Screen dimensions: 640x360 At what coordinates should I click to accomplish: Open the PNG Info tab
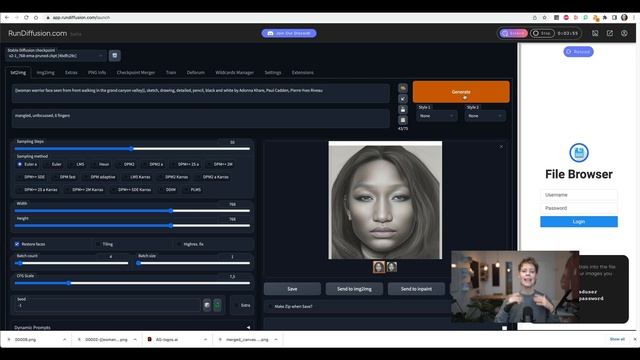click(97, 72)
